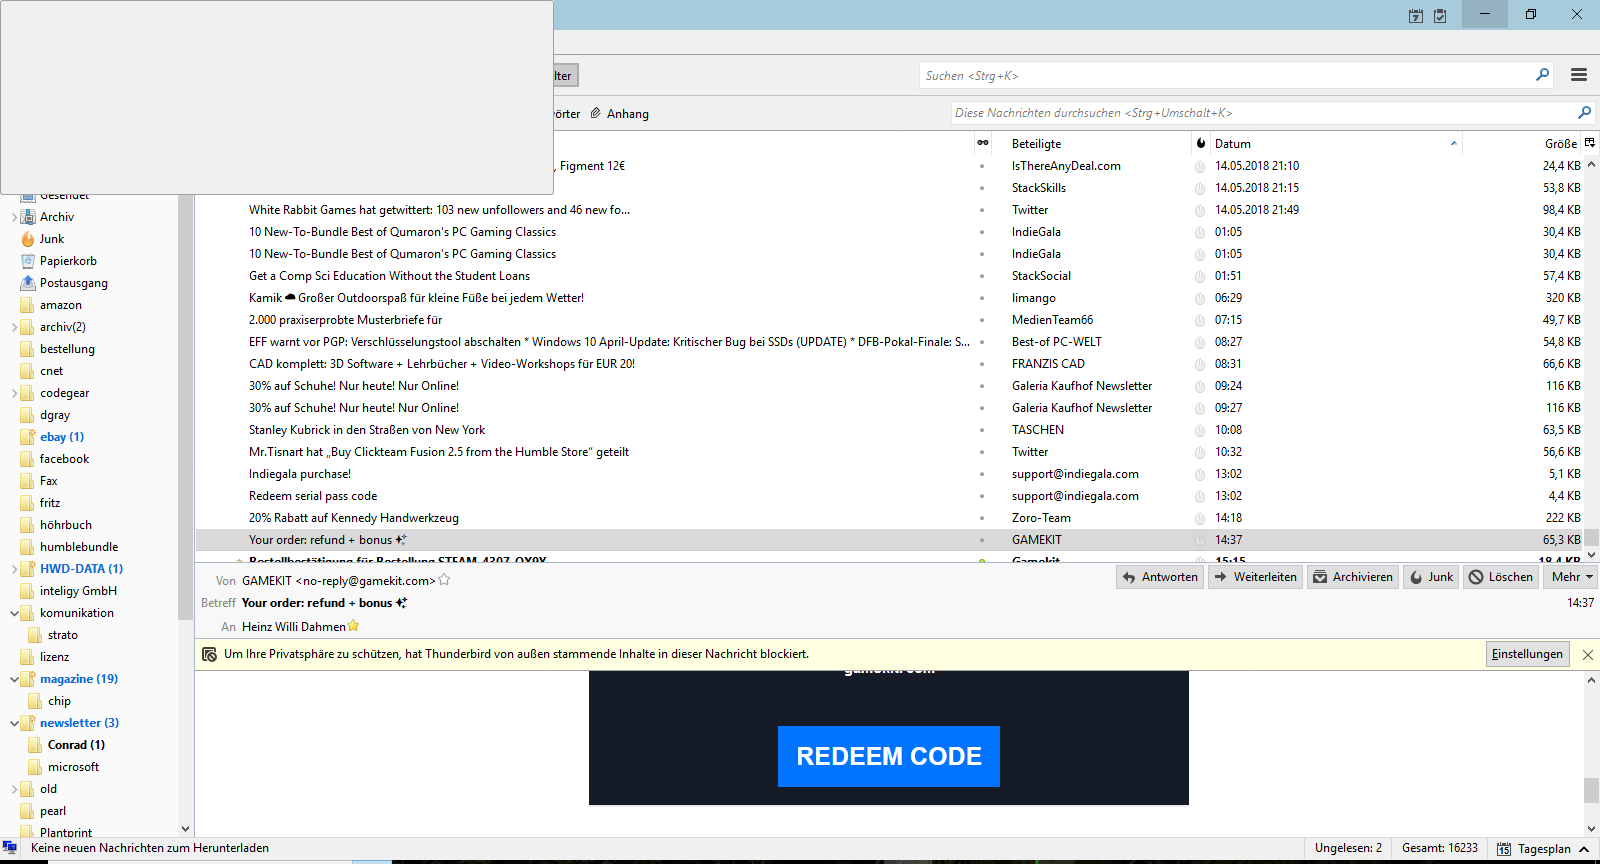The width and height of the screenshot is (1600, 864).
Task: Expand the Archiv folder
Action: [14, 217]
